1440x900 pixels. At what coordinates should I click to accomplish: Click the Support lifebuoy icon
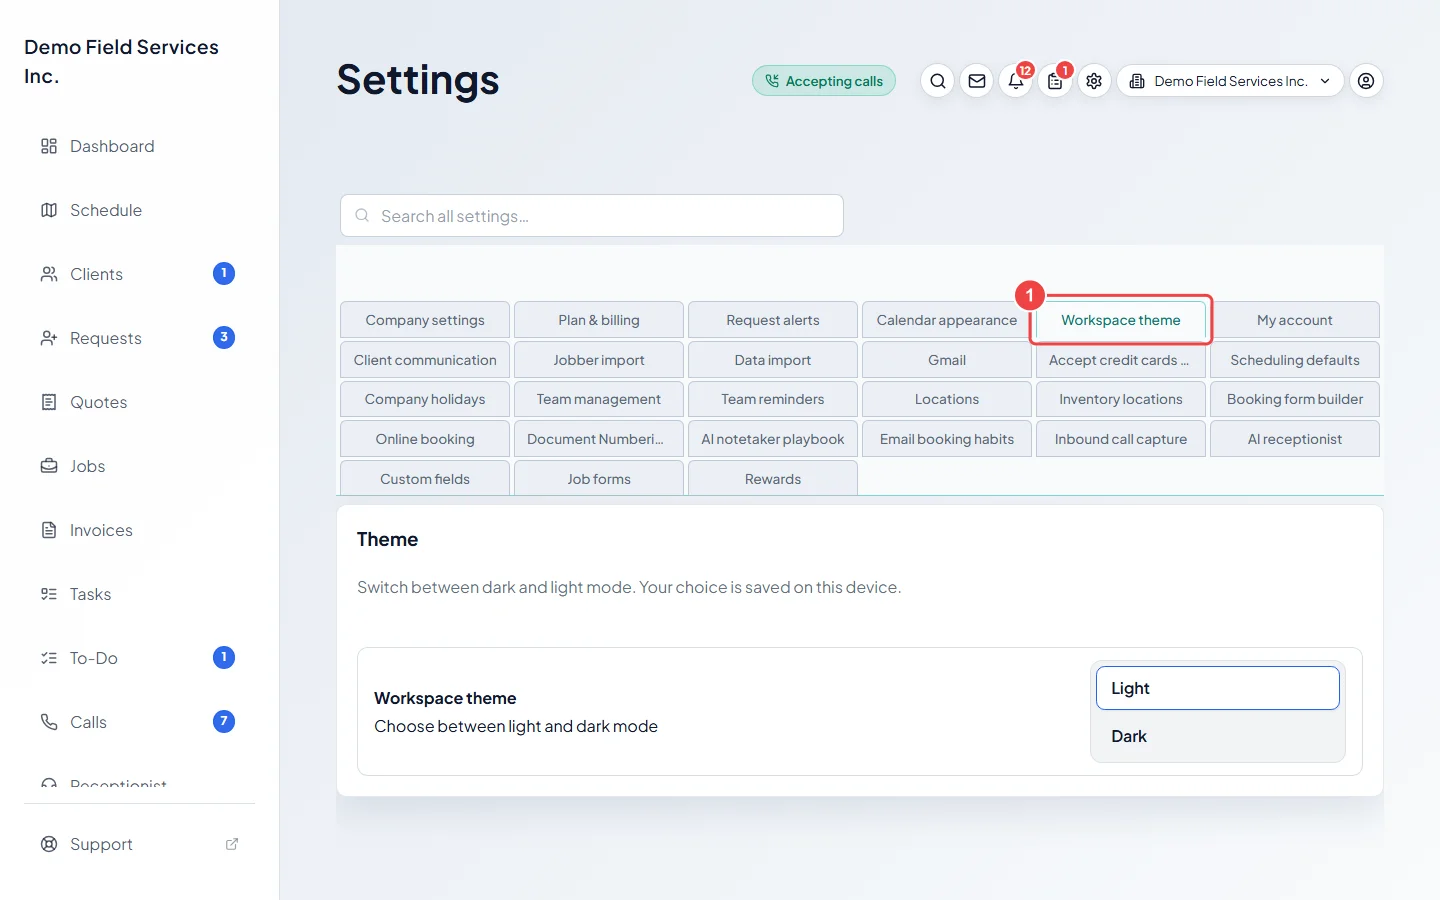(49, 844)
